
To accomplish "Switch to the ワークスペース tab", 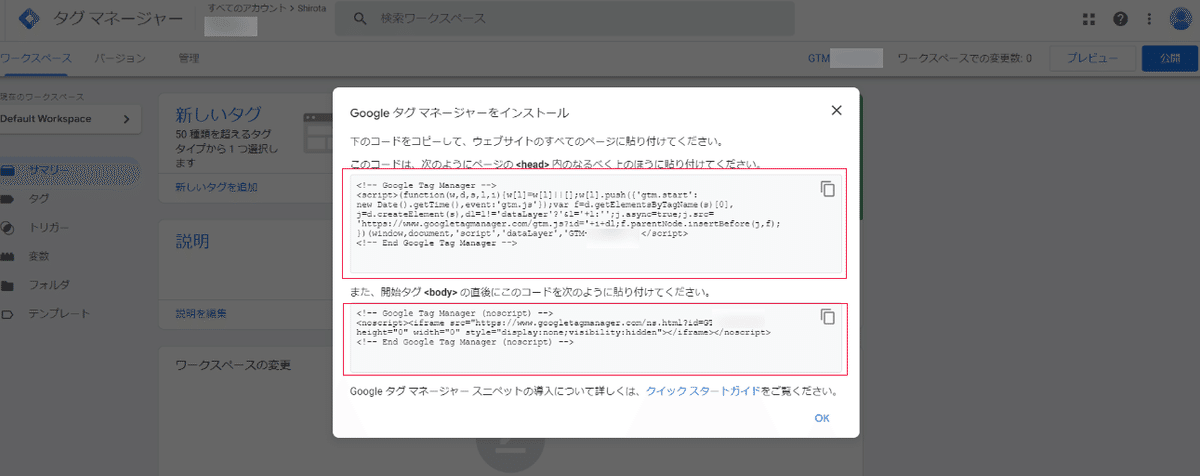I will pyautogui.click(x=36, y=59).
